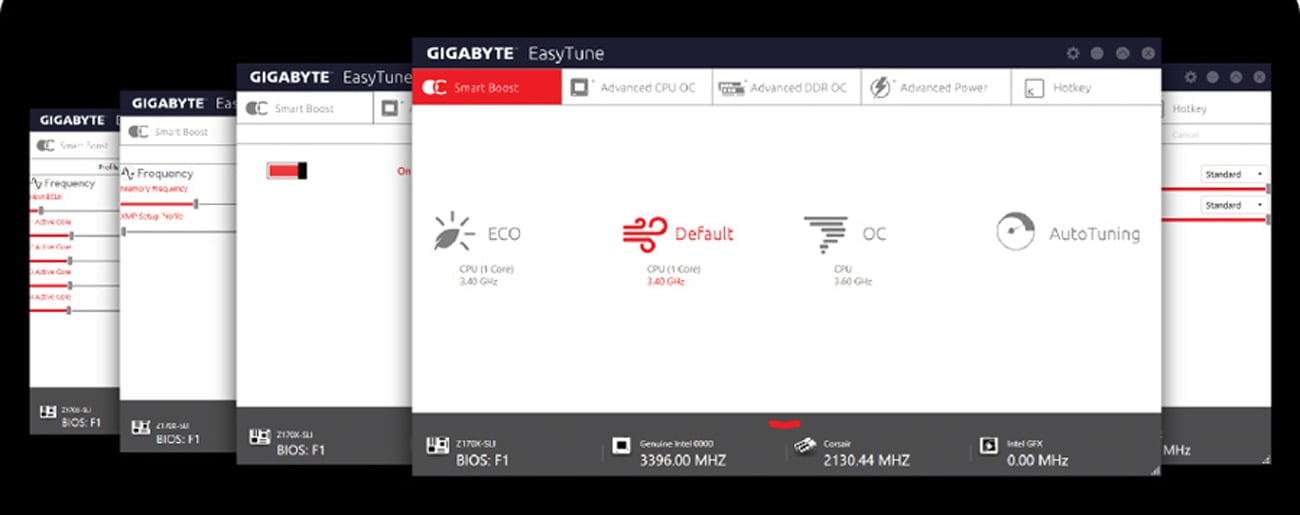Click greyed Cancel button in back Hotkey window
Screen dimensions: 1300x515
coord(1185,135)
